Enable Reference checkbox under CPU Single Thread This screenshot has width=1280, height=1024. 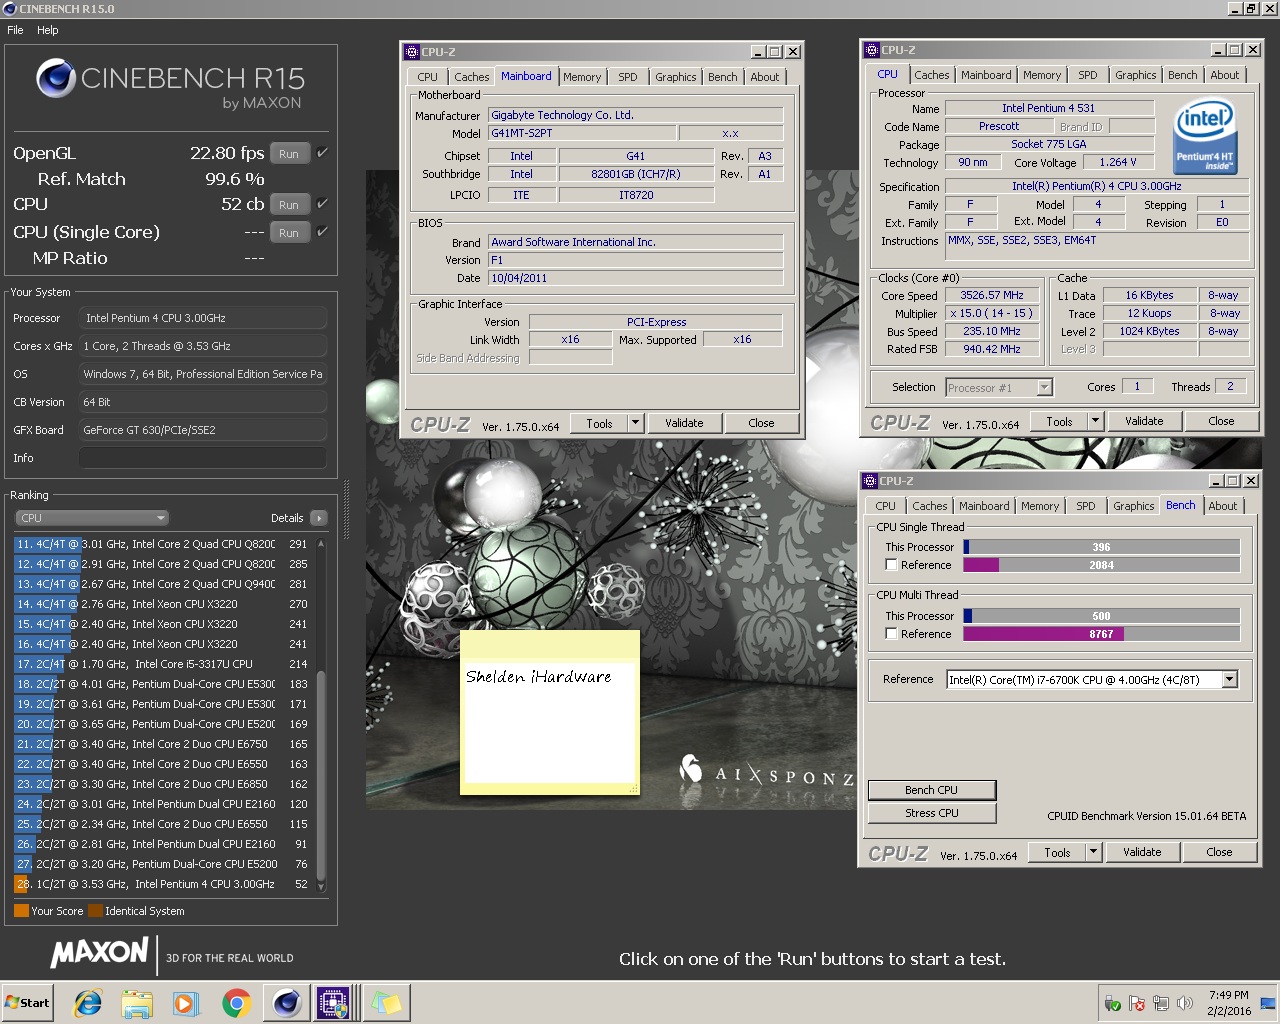coord(891,565)
